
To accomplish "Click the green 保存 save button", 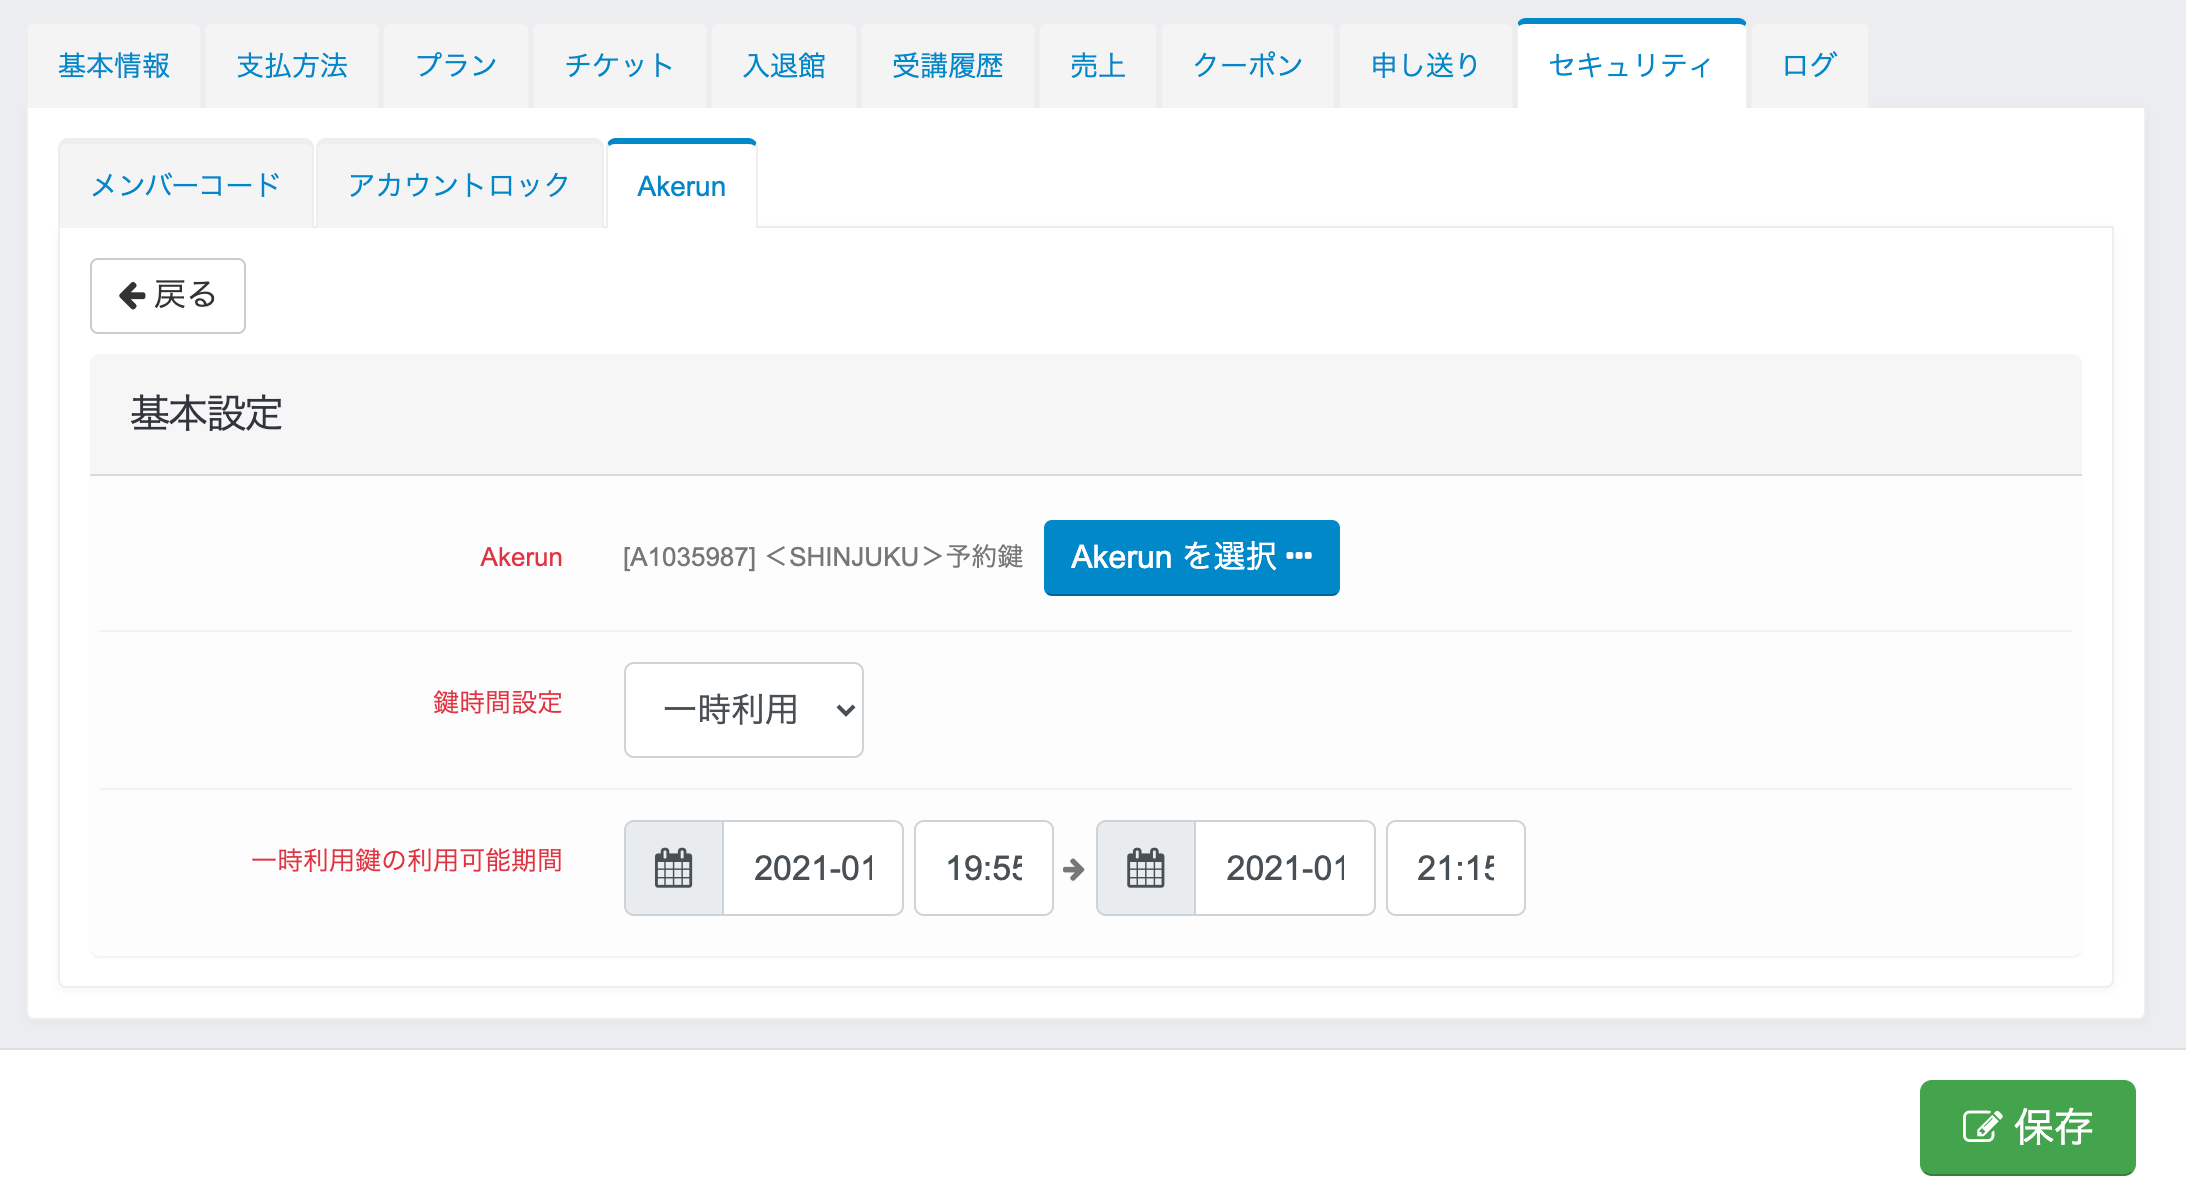I will [2028, 1127].
